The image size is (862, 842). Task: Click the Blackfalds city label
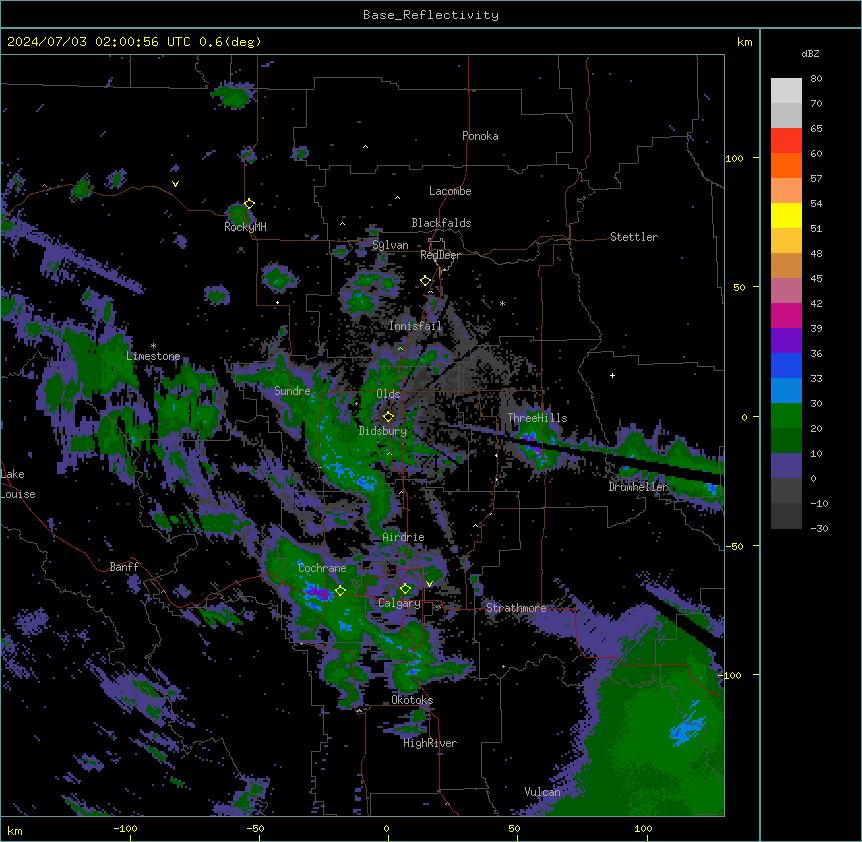point(441,223)
